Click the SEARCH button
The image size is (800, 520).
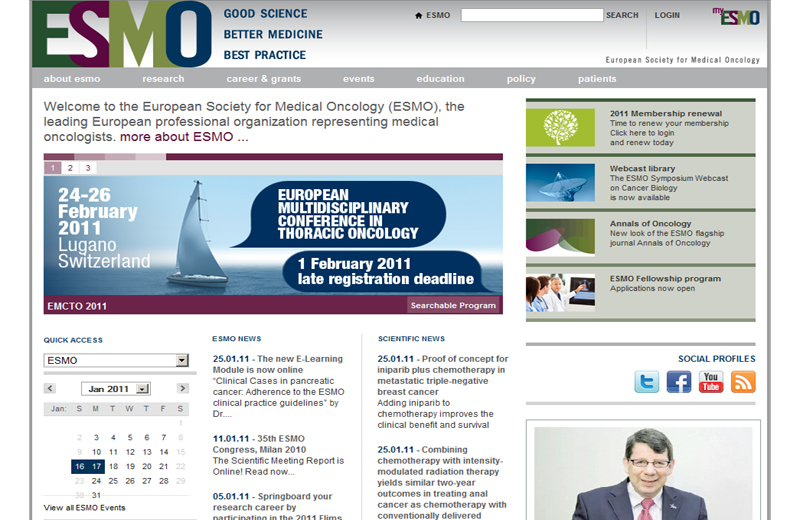622,15
